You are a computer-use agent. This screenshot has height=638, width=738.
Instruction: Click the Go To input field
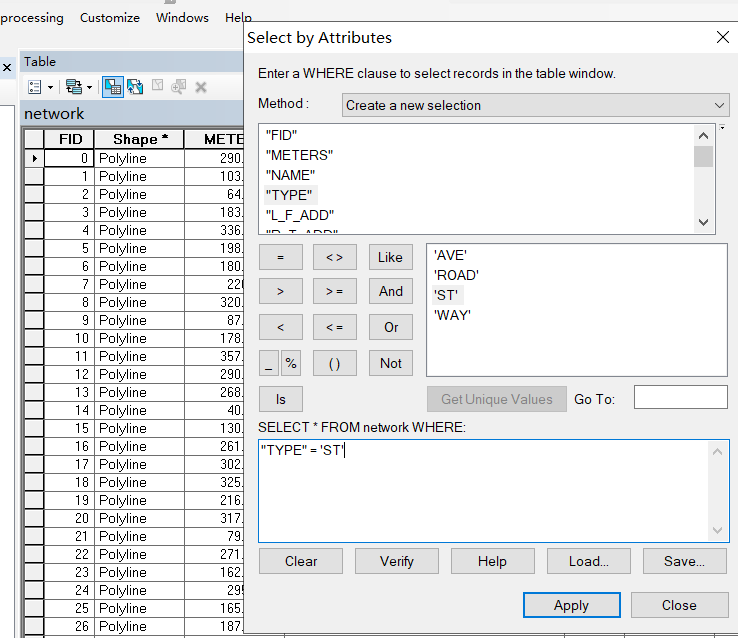681,397
